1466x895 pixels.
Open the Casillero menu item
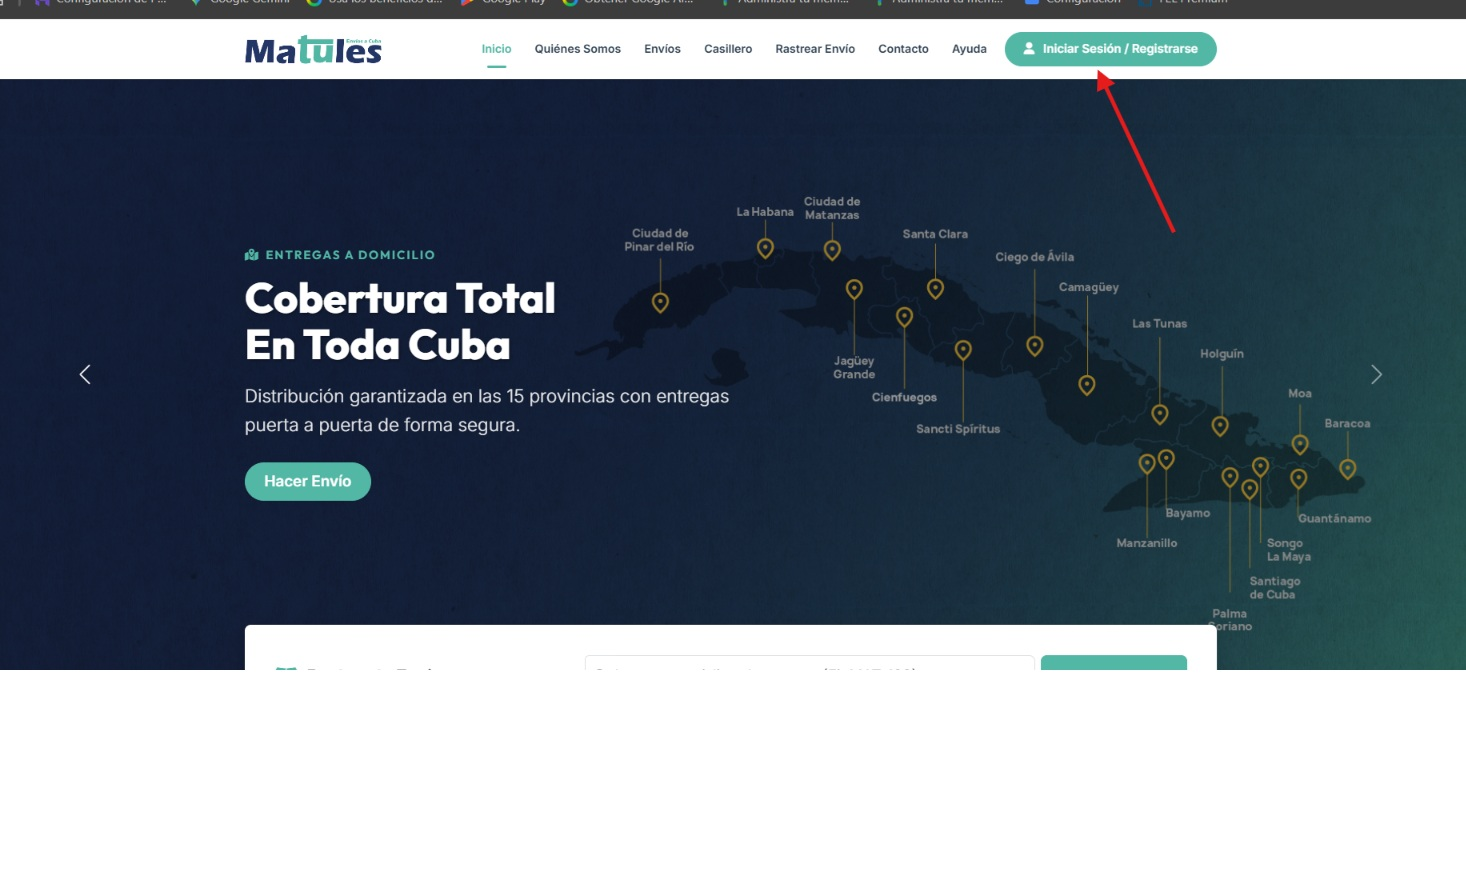pos(728,49)
